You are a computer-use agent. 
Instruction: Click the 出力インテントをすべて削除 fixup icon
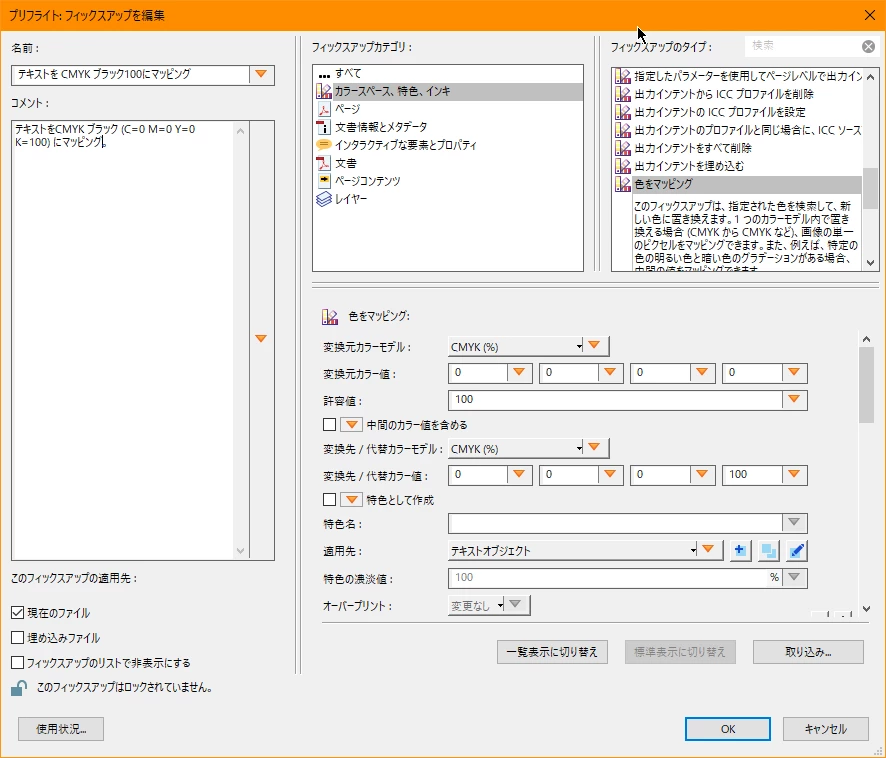coord(623,148)
